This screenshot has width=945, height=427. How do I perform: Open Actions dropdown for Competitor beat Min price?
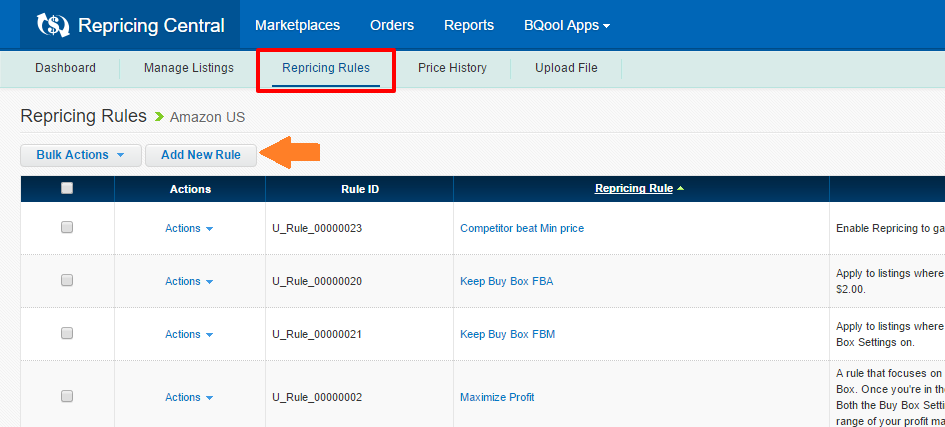click(x=189, y=228)
